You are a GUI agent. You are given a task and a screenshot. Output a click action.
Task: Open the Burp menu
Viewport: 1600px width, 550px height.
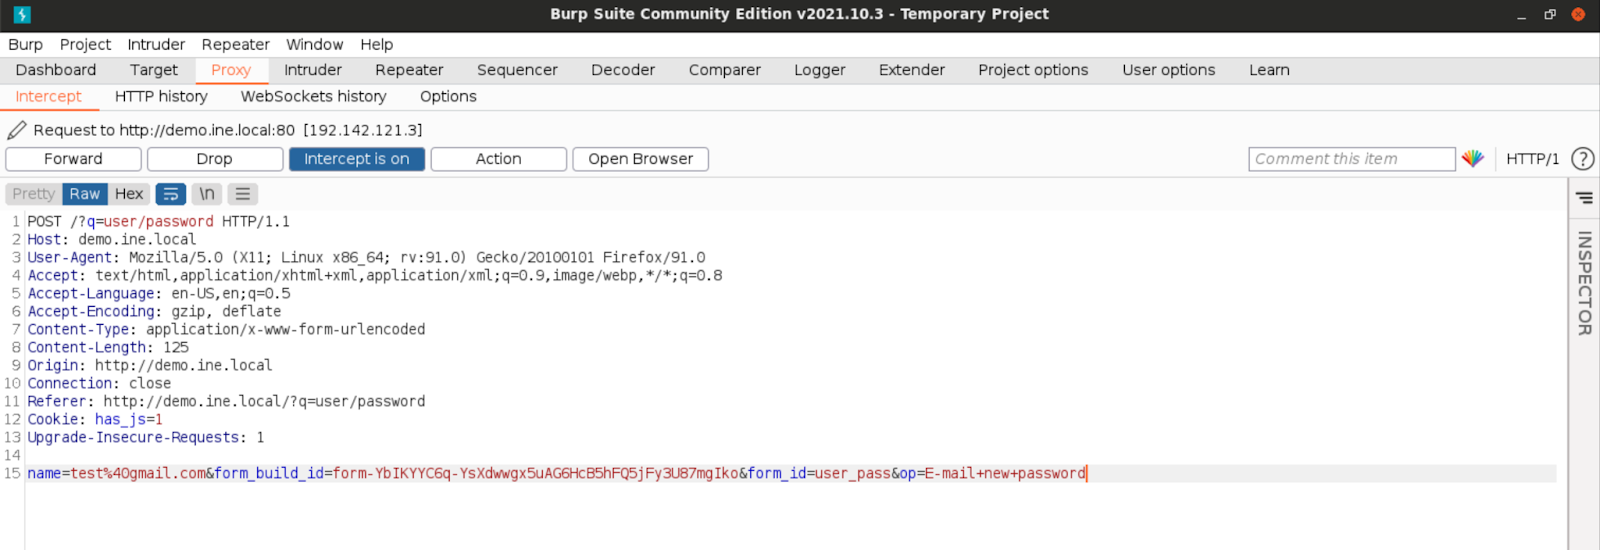[26, 44]
